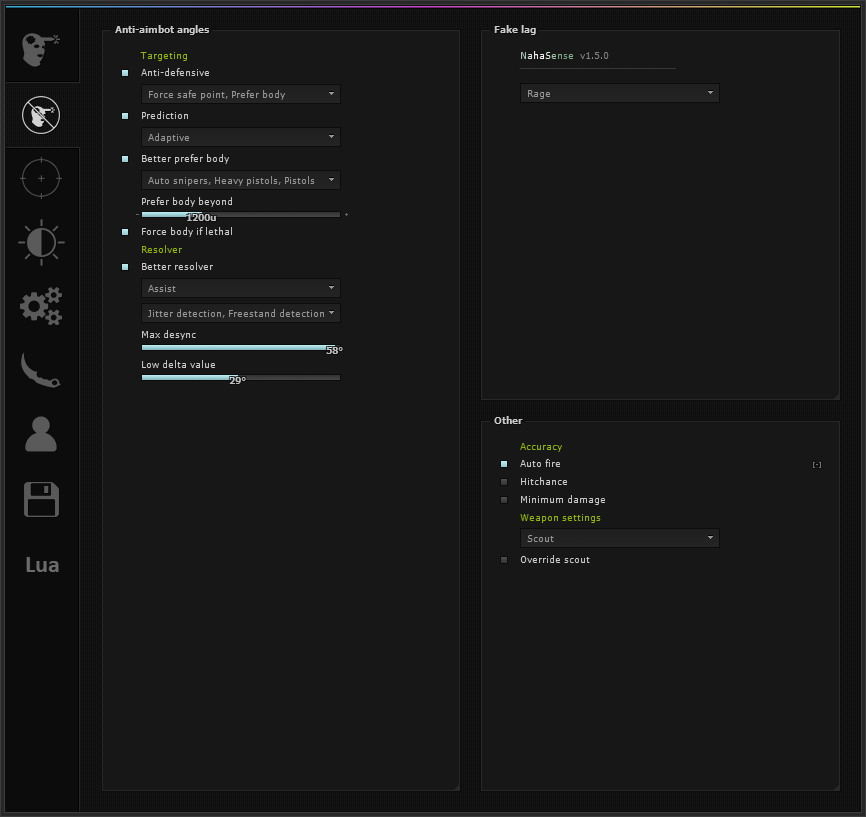Click the Anti-aimbot angles panel resize handle
Viewport: 866px width, 817px height.
pyautogui.click(x=457, y=788)
